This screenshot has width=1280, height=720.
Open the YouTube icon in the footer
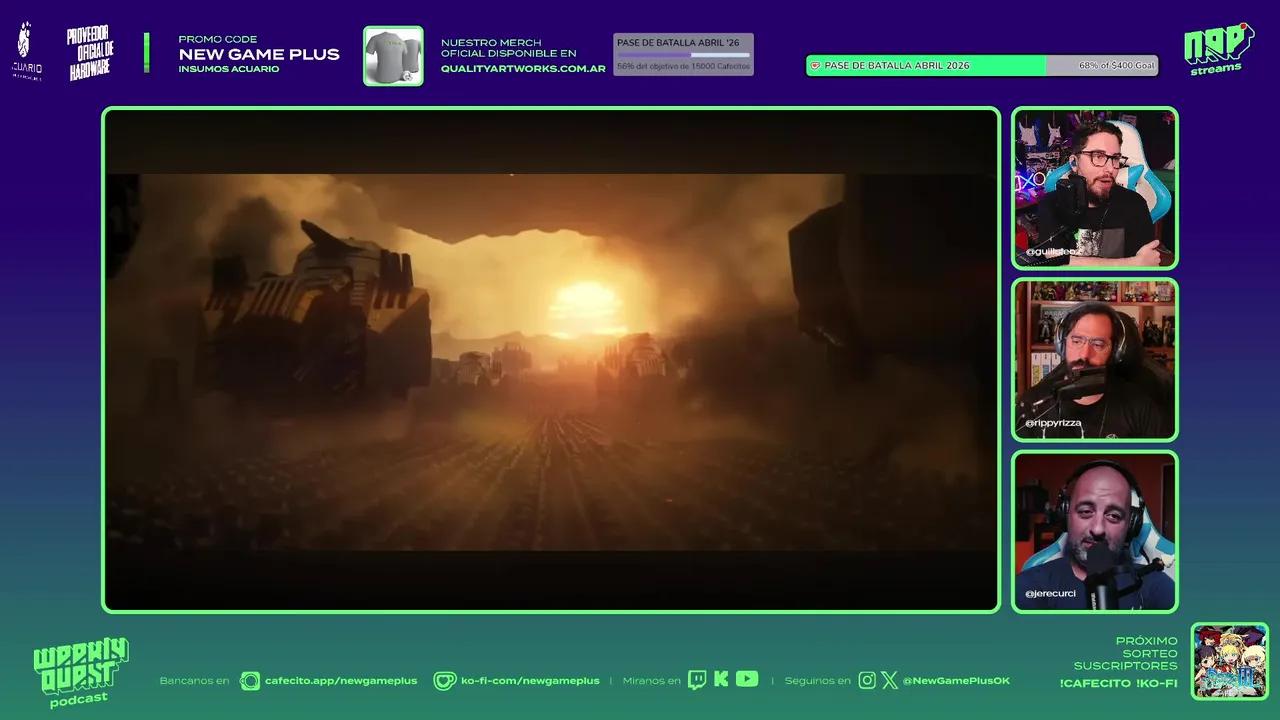pos(746,679)
